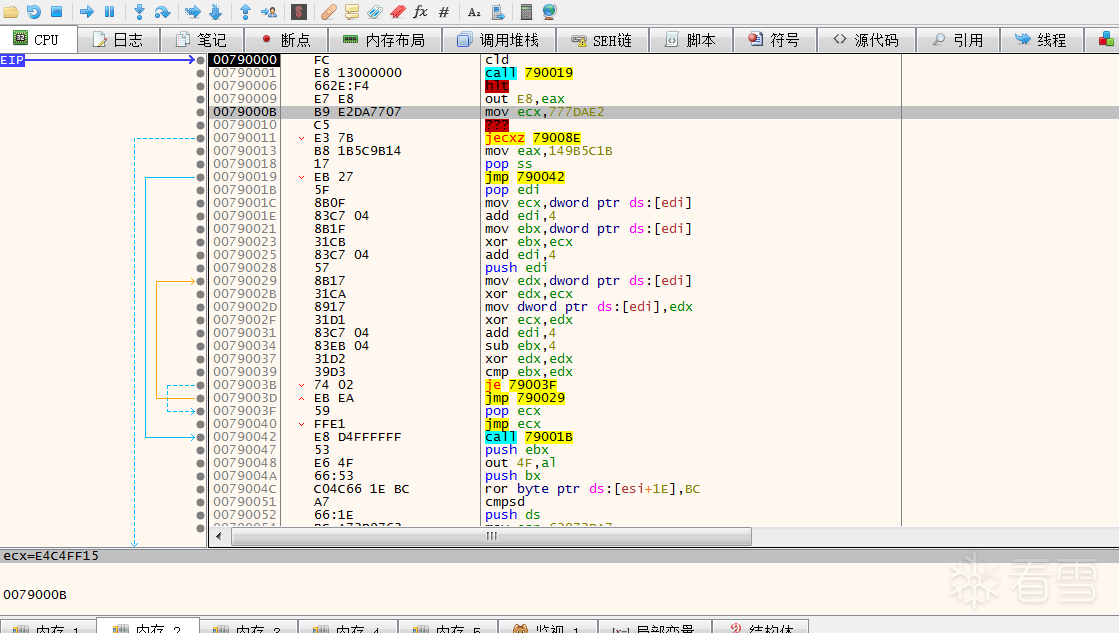The width and height of the screenshot is (1119, 633).
Task: Open the Patches band-aid icon
Action: point(329,12)
